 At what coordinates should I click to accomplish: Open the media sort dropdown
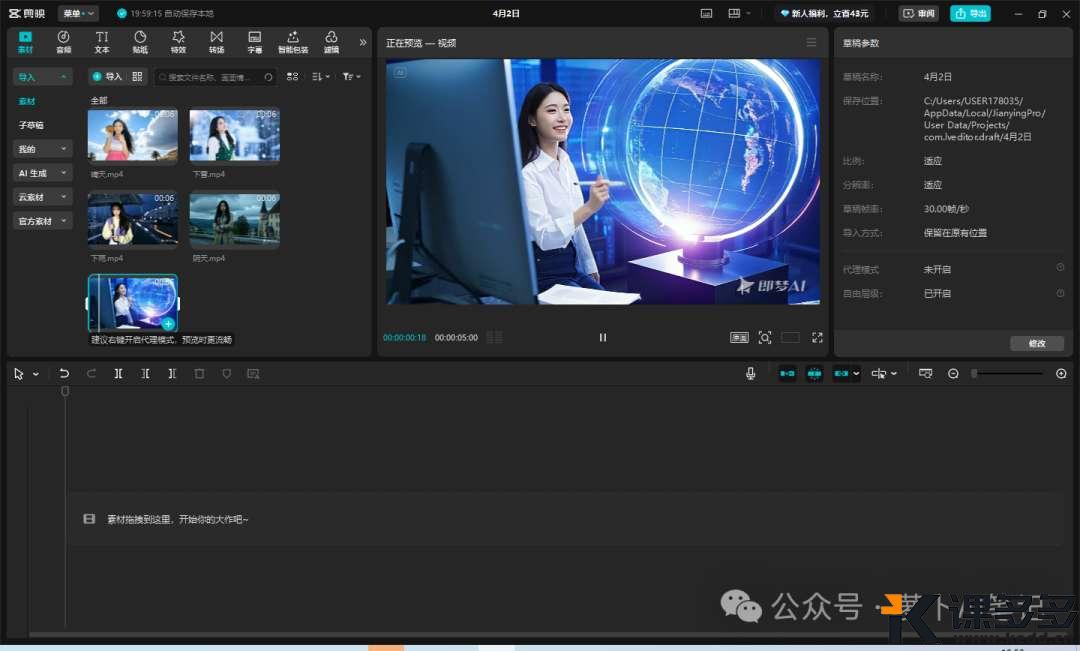320,76
